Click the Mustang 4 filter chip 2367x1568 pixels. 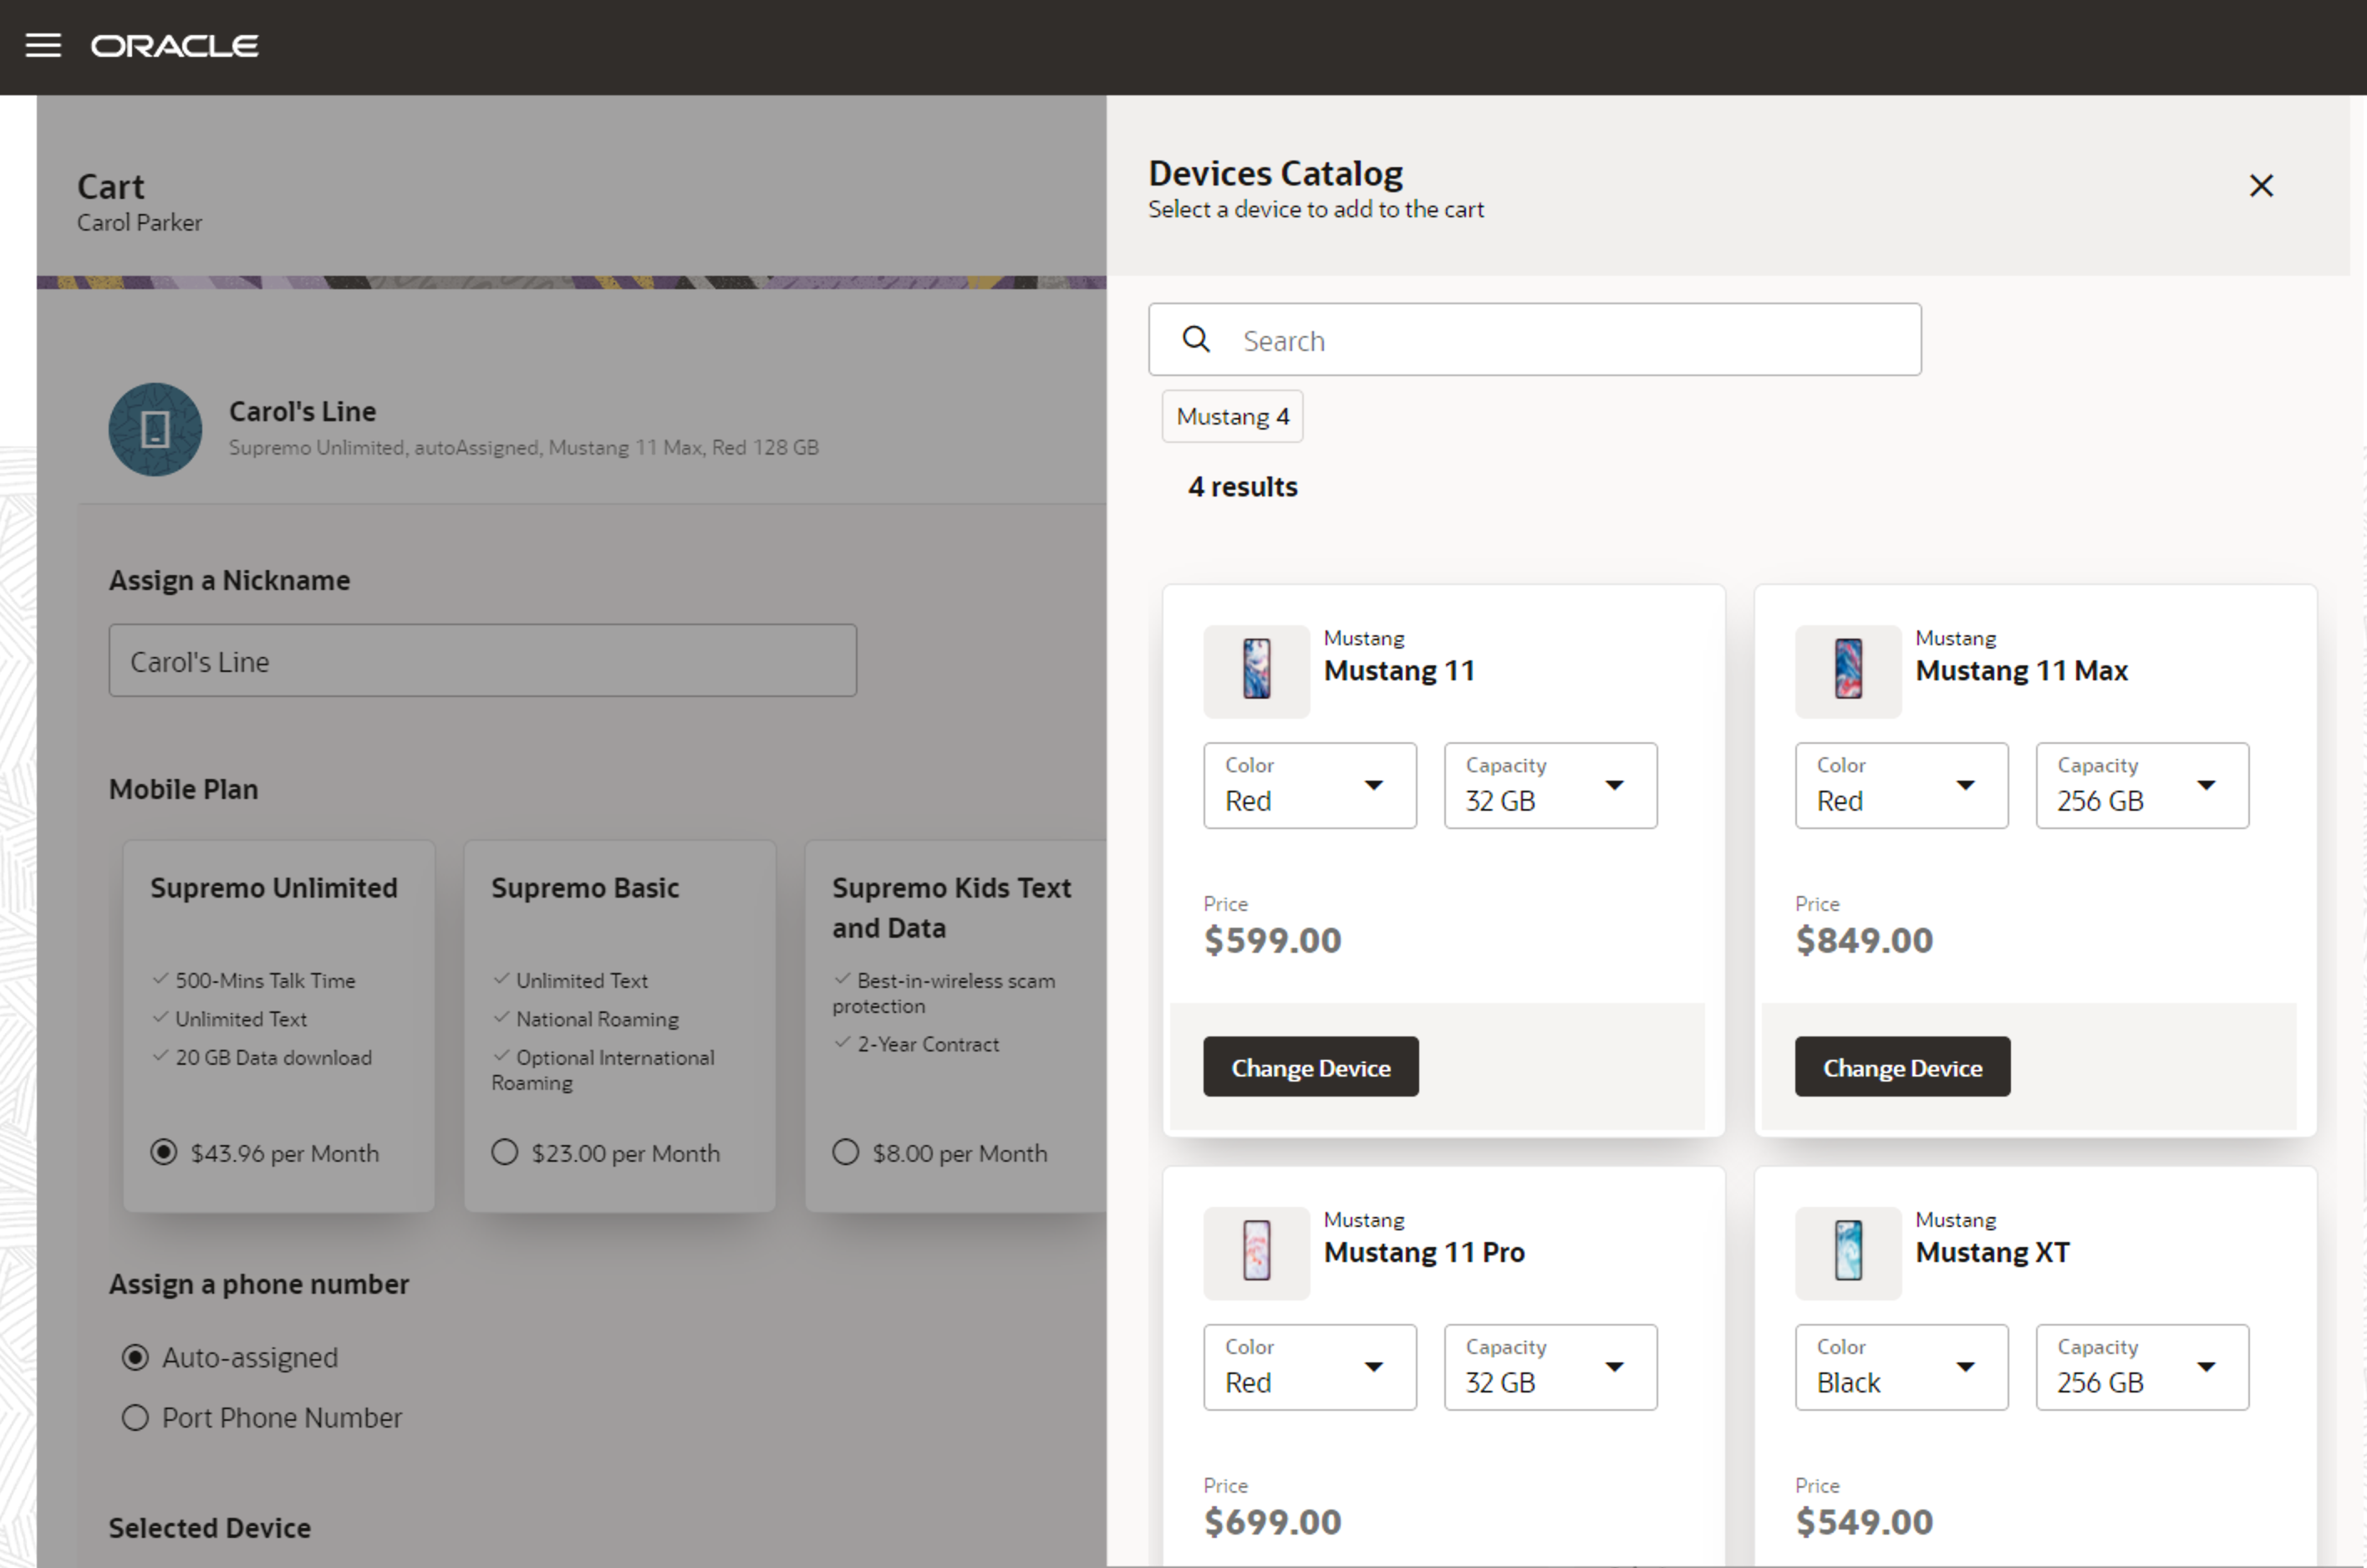tap(1232, 417)
